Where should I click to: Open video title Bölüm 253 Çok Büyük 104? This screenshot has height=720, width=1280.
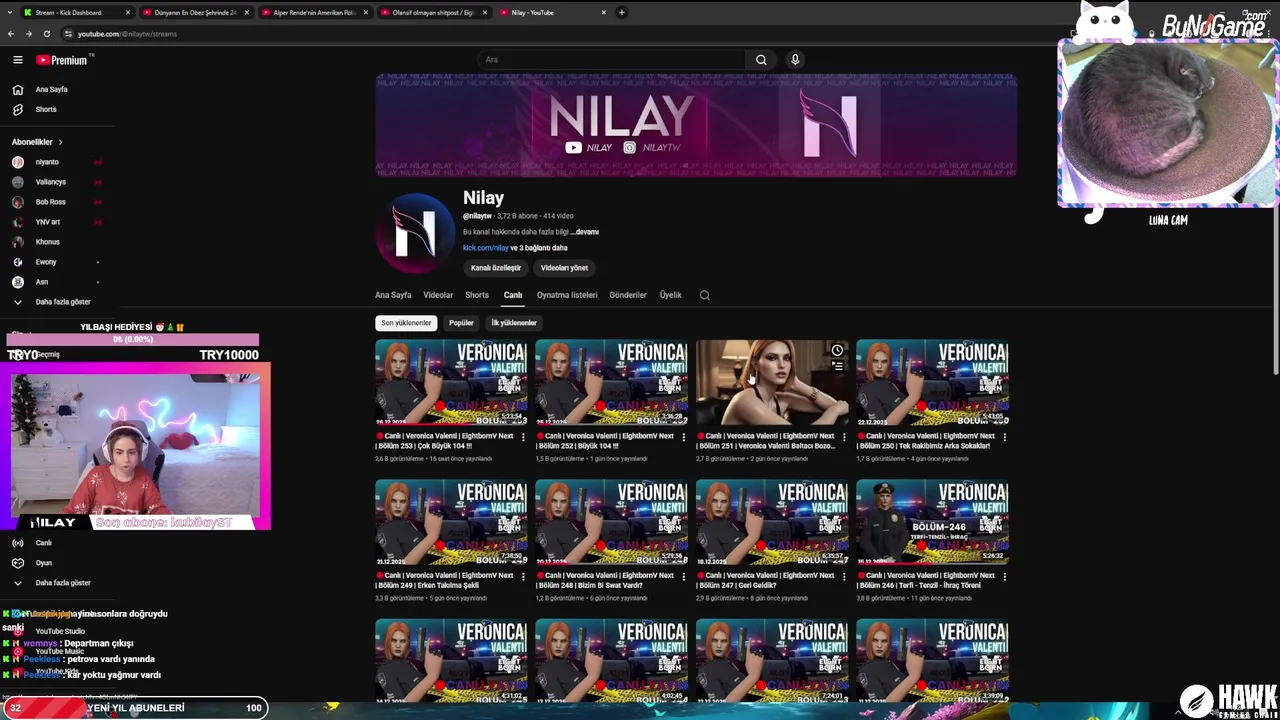point(445,441)
